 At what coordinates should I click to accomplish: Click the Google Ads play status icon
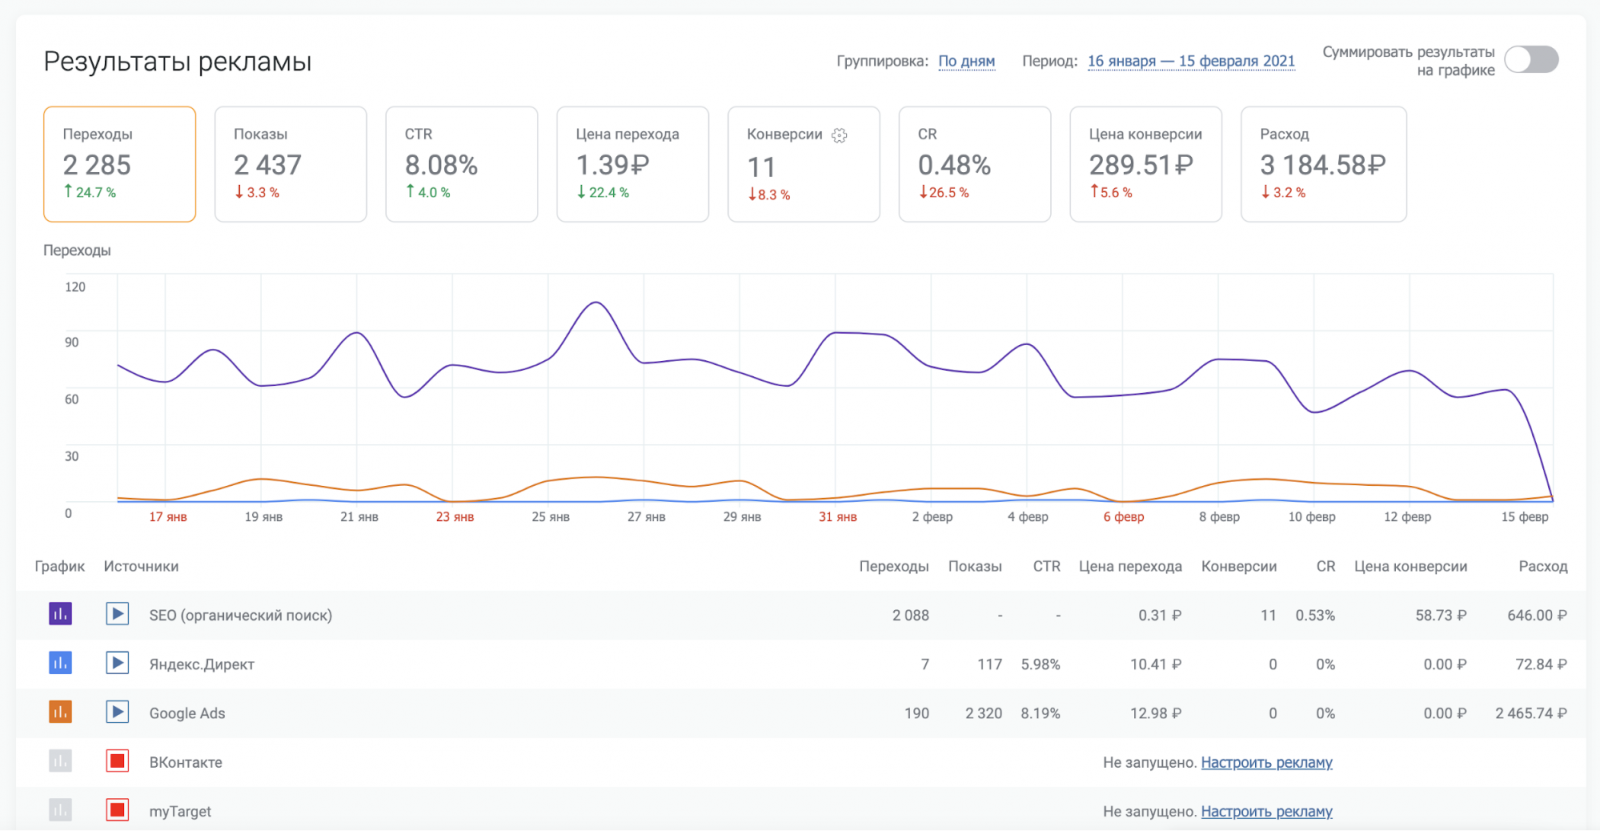click(x=117, y=712)
